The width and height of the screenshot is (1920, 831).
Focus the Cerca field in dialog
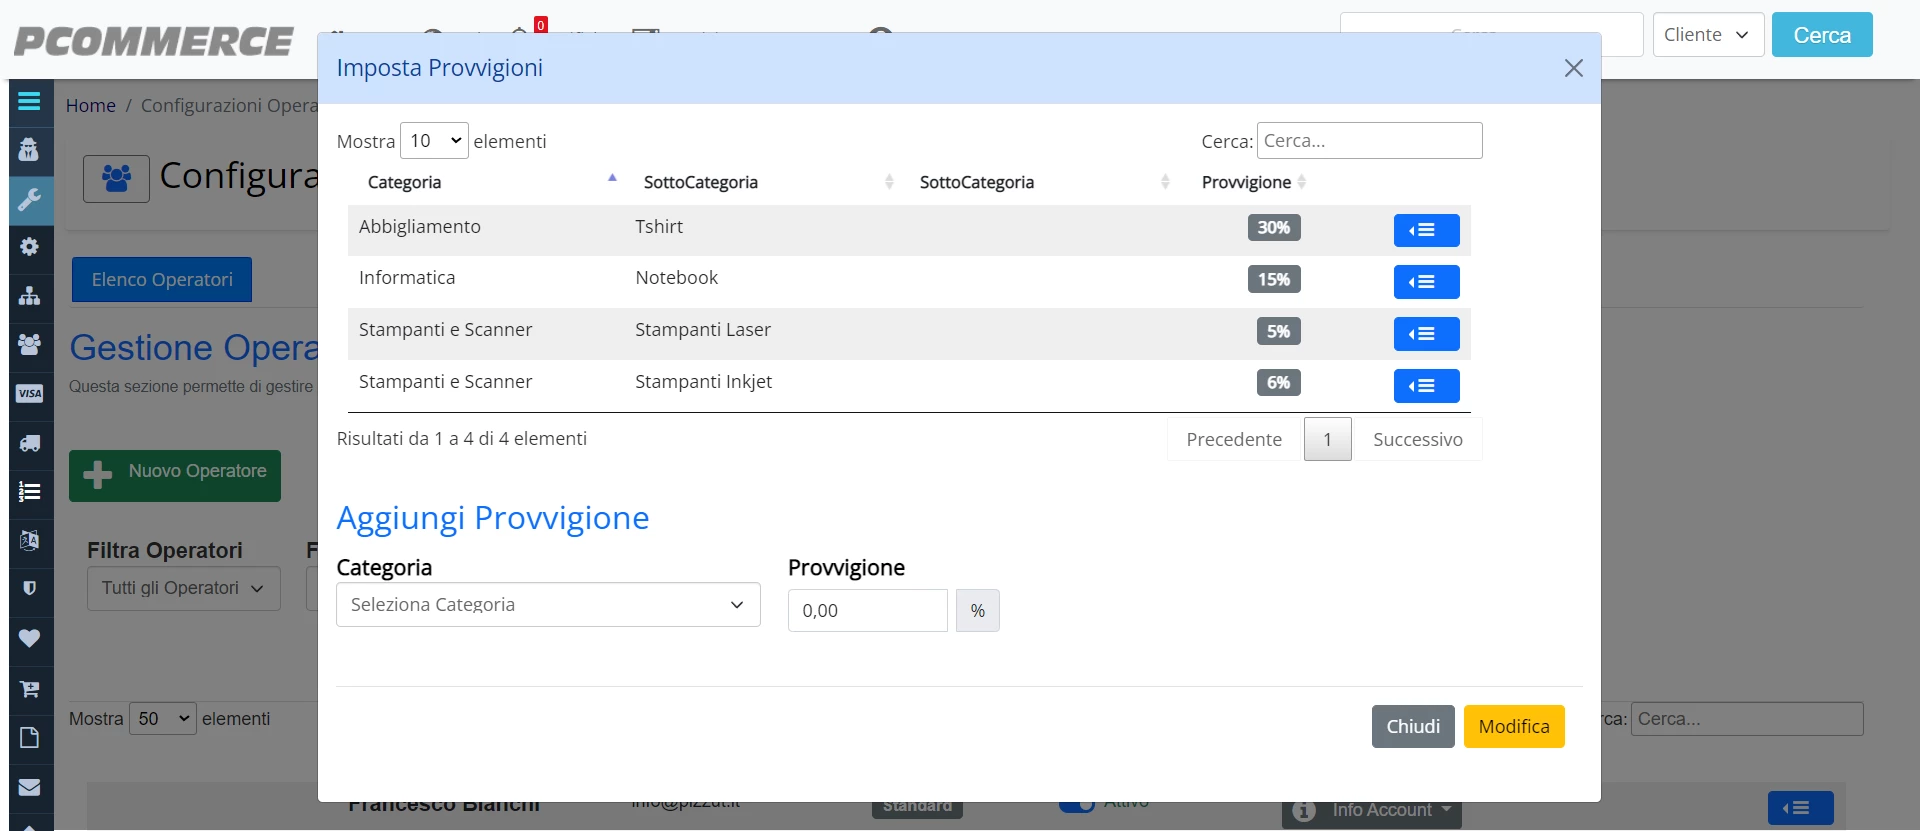(1369, 141)
